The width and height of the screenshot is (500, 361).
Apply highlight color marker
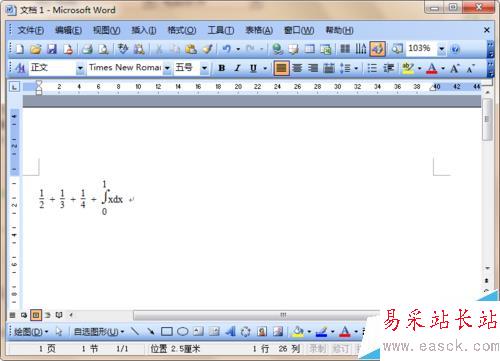click(x=408, y=68)
